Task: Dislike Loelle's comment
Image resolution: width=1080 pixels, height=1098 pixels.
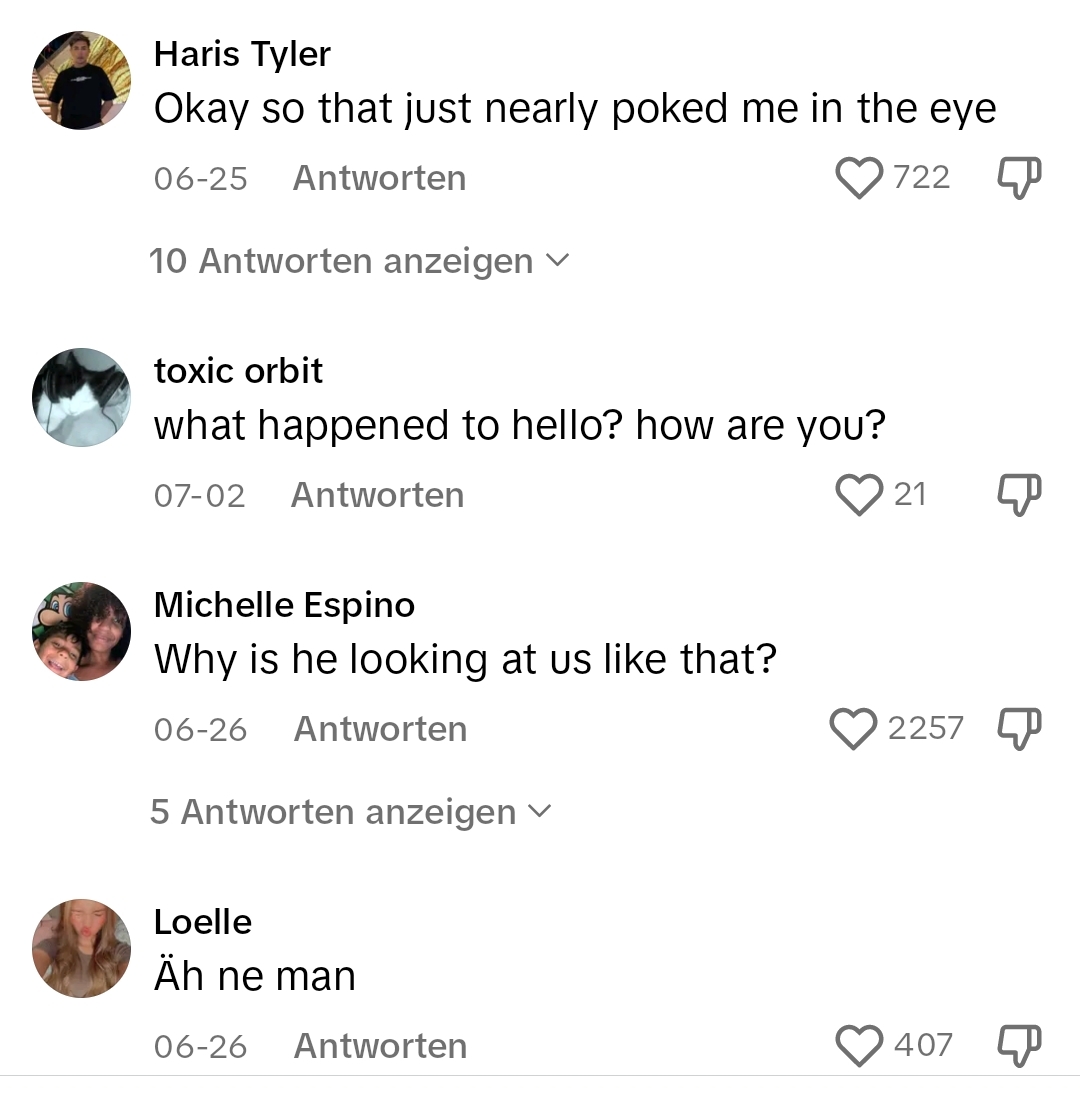Action: (x=1019, y=1045)
